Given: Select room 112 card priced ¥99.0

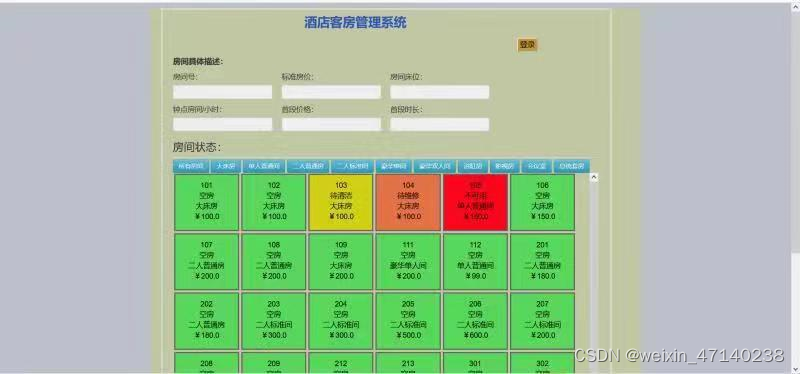Looking at the screenshot, I should [x=476, y=261].
